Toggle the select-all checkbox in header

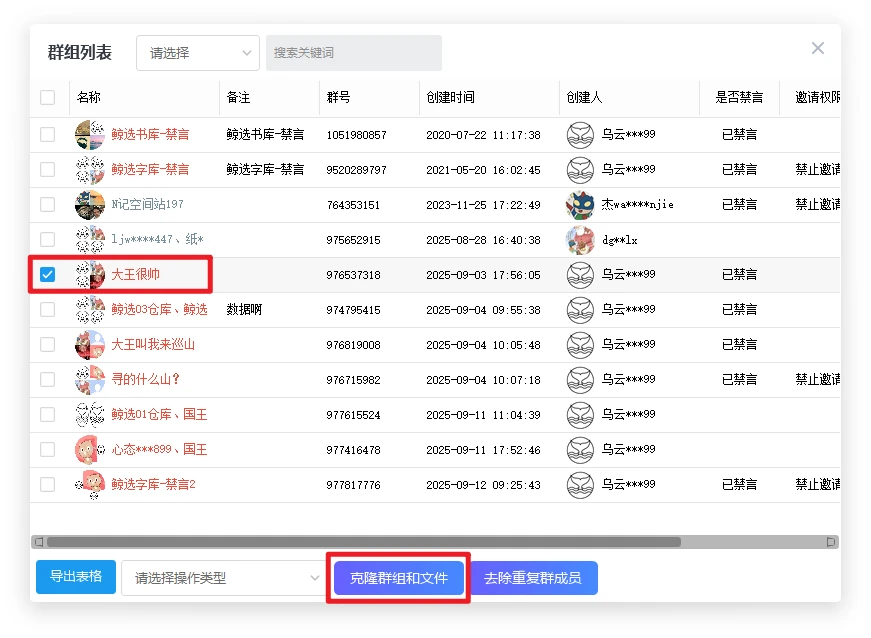48,98
